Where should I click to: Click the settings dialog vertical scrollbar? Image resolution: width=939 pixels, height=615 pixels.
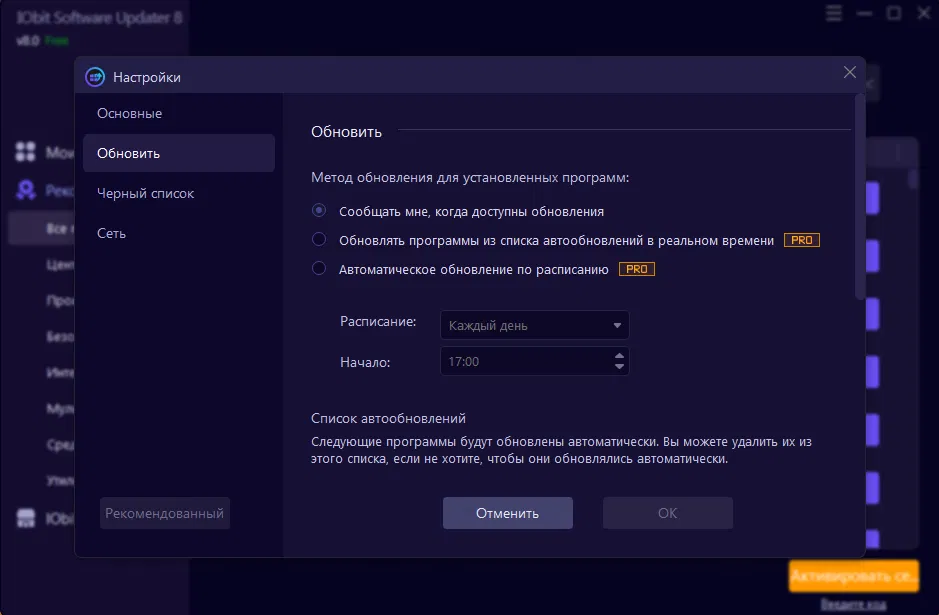[x=859, y=198]
